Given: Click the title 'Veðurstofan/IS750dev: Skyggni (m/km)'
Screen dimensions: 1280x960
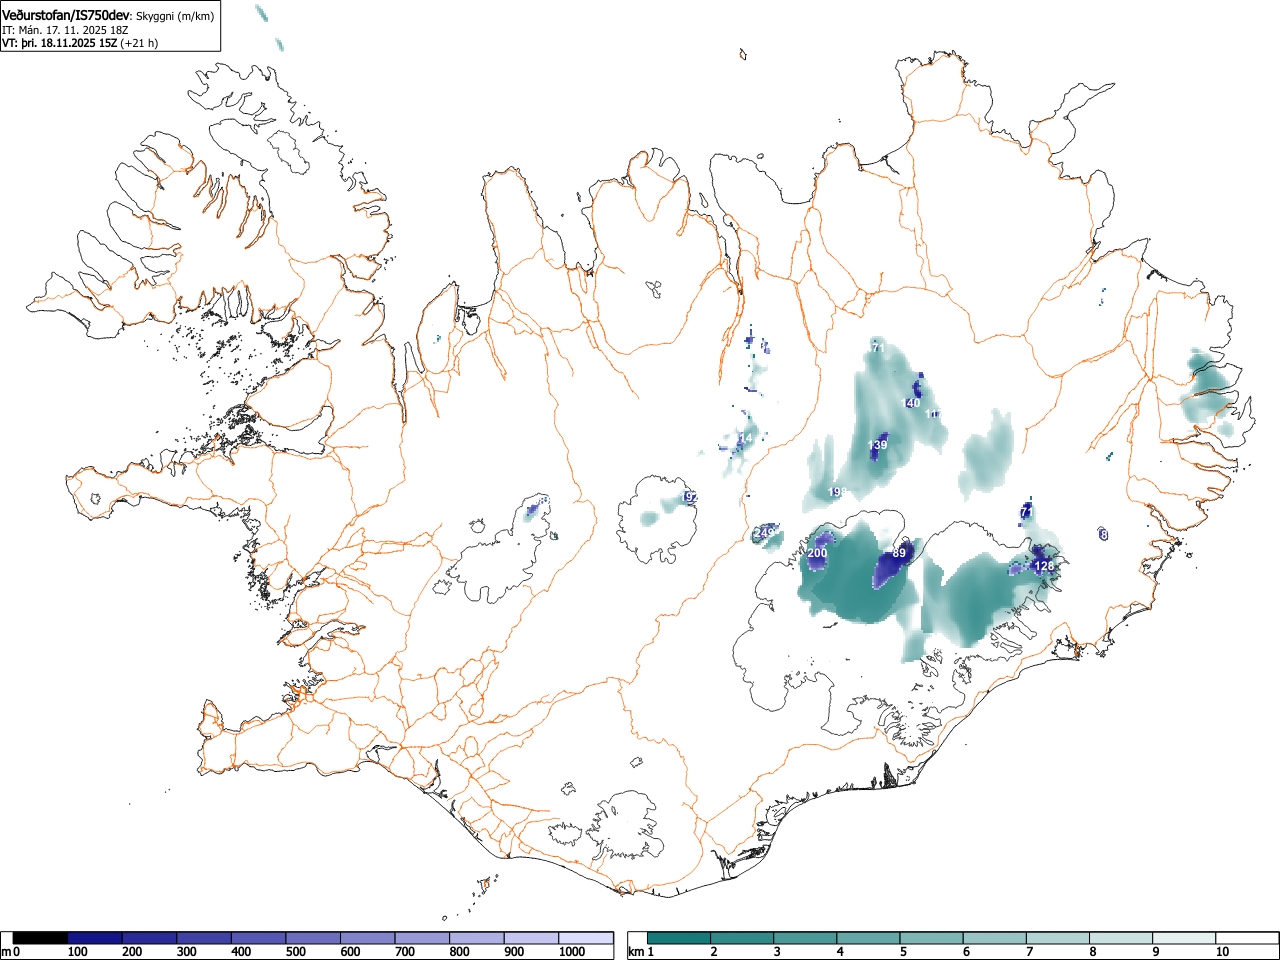Looking at the screenshot, I should tap(108, 15).
